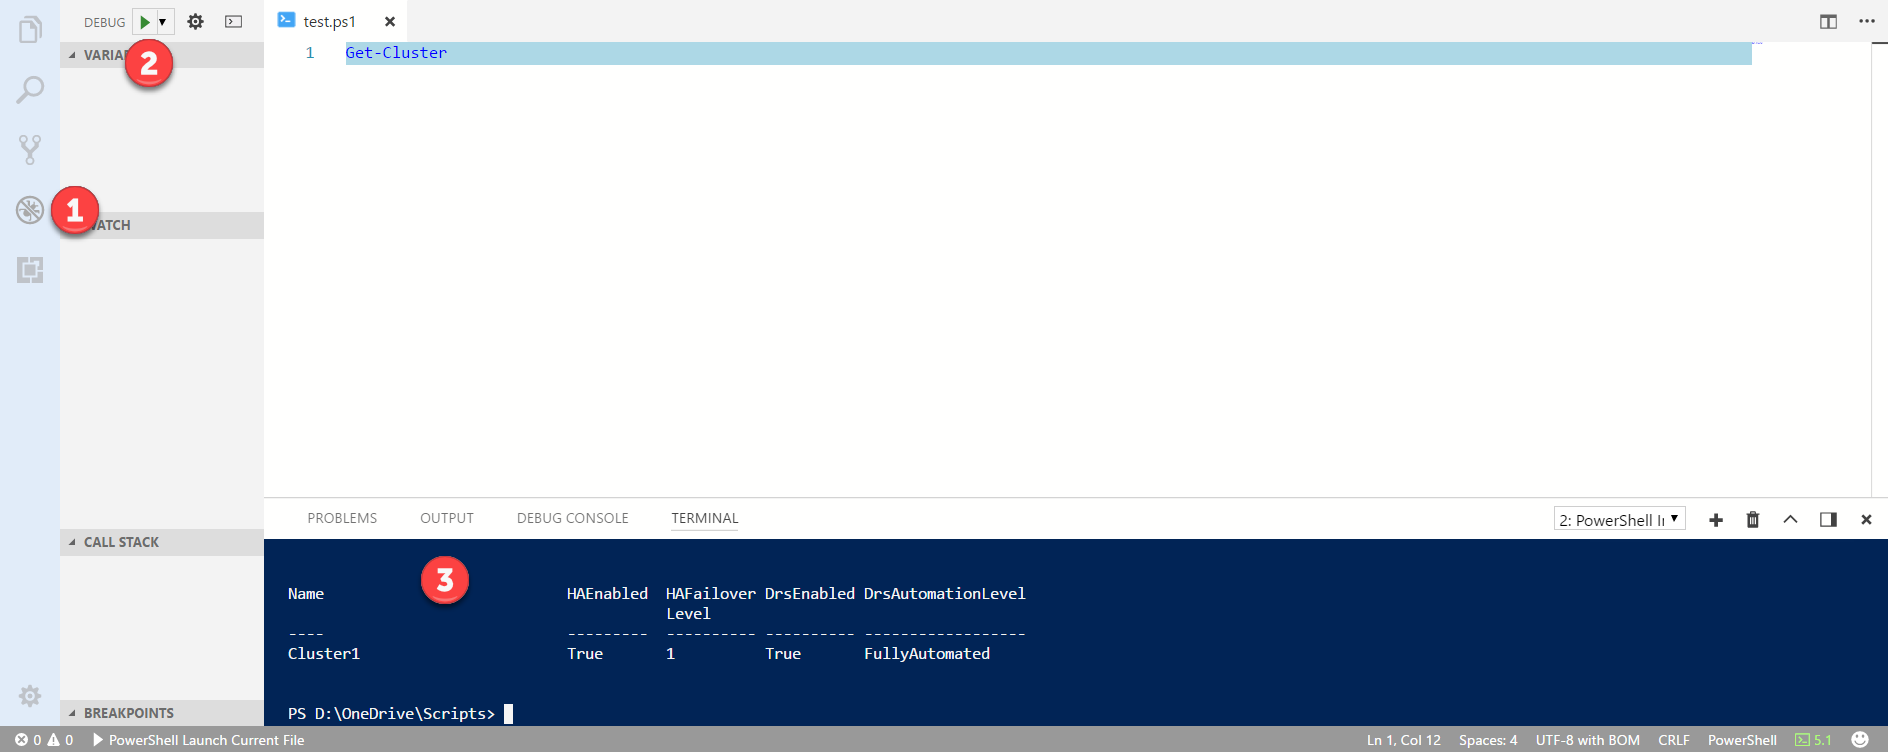The image size is (1888, 753).
Task: Close the test.ps1 tab
Action: coord(390,21)
